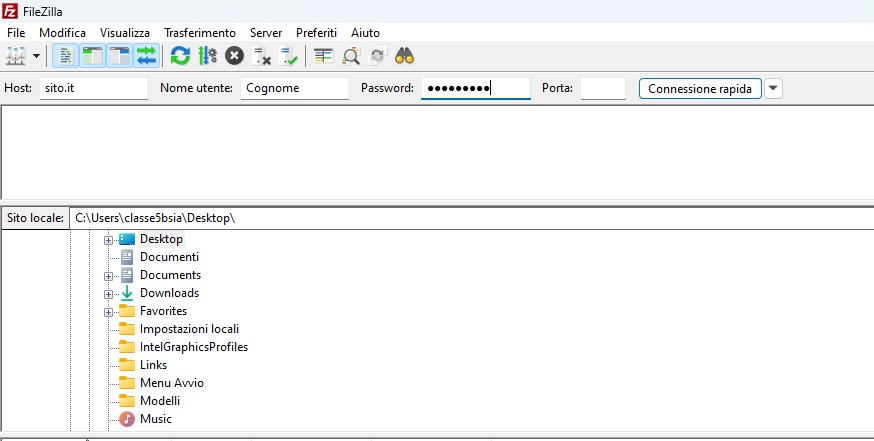874x441 pixels.
Task: Open the File menu
Action: click(16, 33)
